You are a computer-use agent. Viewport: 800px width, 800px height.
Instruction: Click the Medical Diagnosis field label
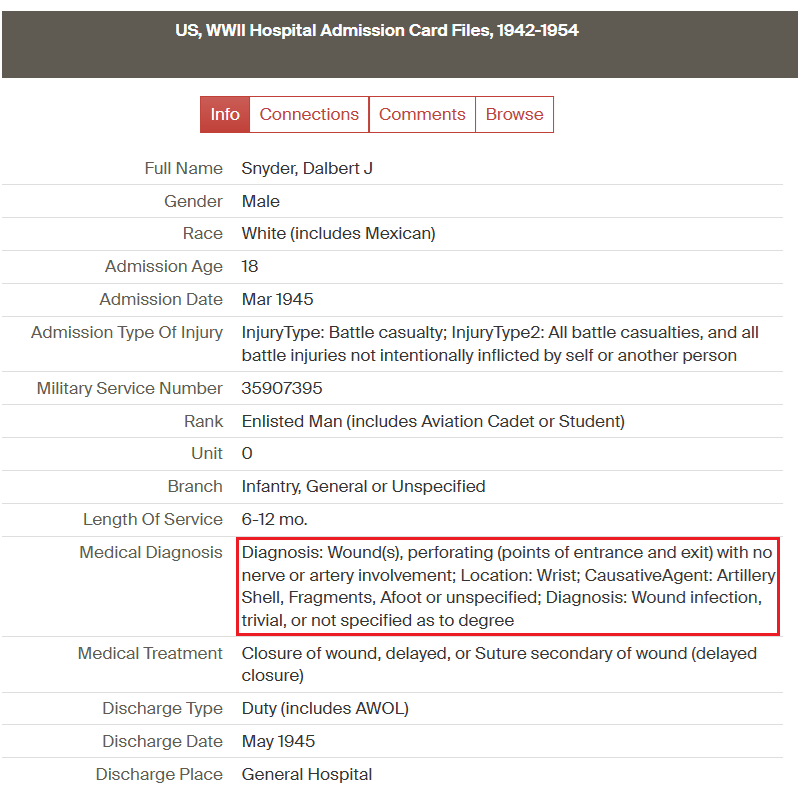coord(151,553)
